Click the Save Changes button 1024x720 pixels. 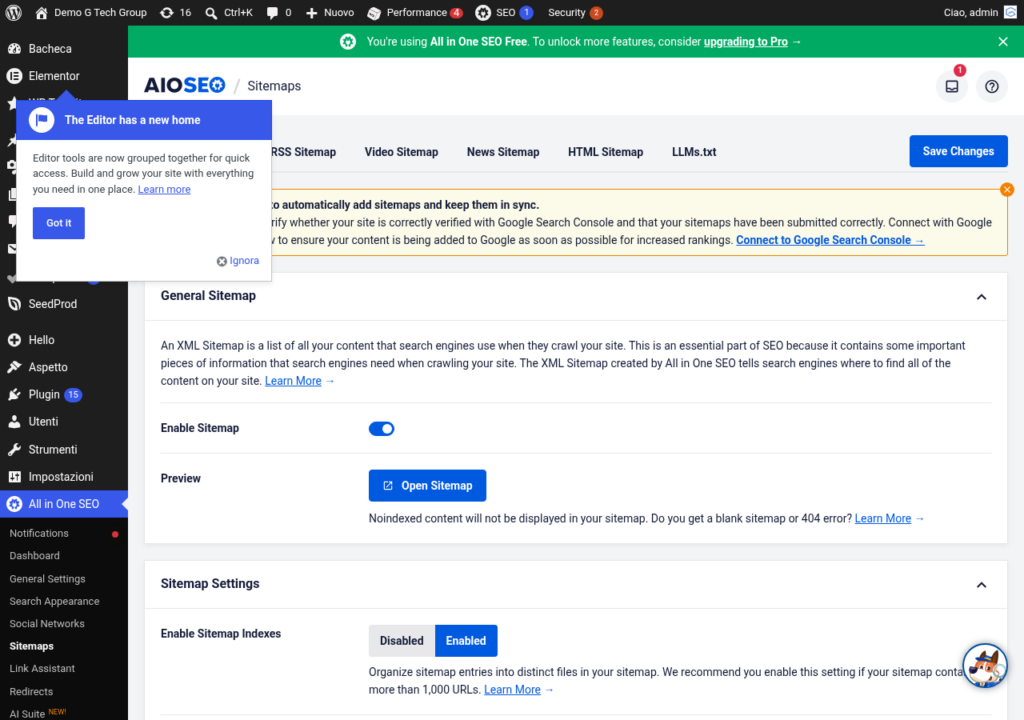pyautogui.click(x=958, y=151)
